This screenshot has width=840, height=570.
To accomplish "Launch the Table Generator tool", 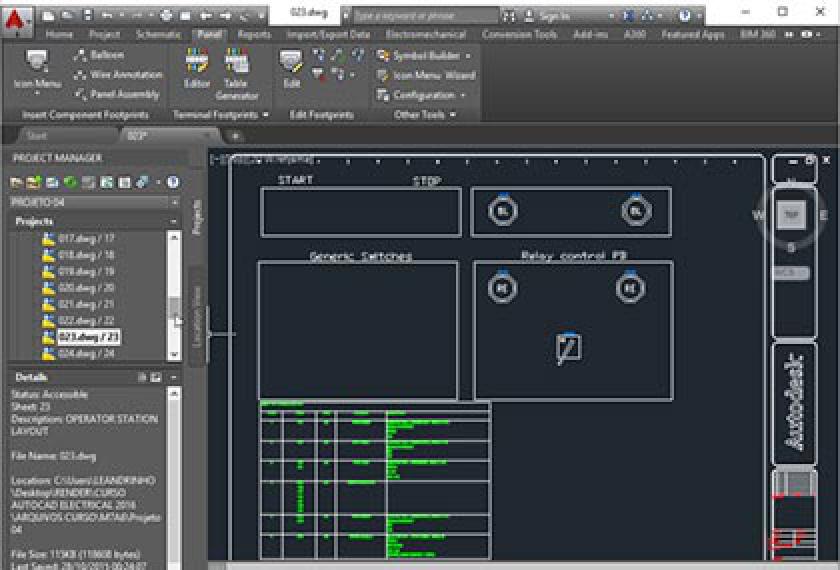I will (x=236, y=73).
